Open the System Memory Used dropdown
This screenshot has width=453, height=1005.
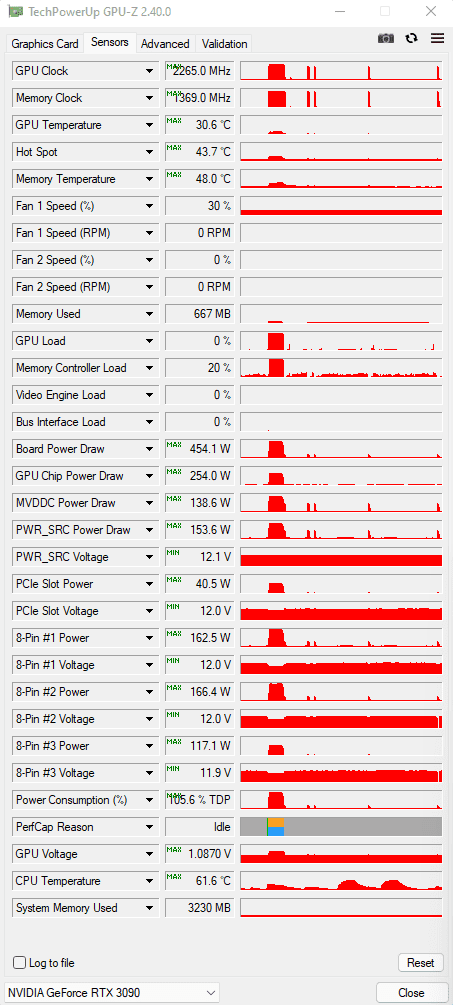[x=149, y=908]
